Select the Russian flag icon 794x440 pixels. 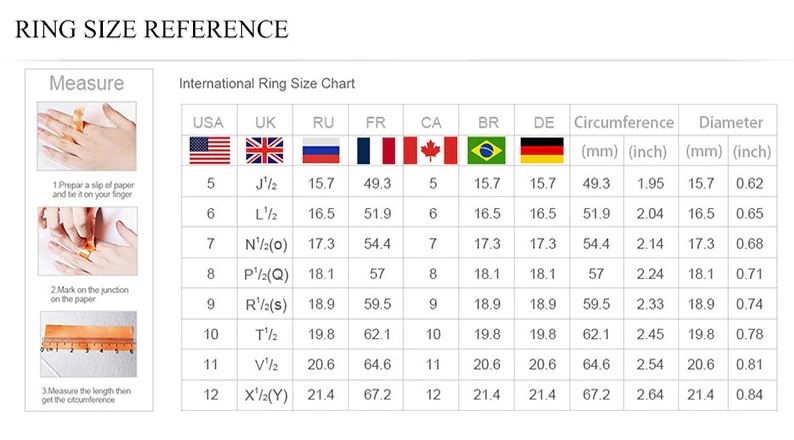coord(321,151)
